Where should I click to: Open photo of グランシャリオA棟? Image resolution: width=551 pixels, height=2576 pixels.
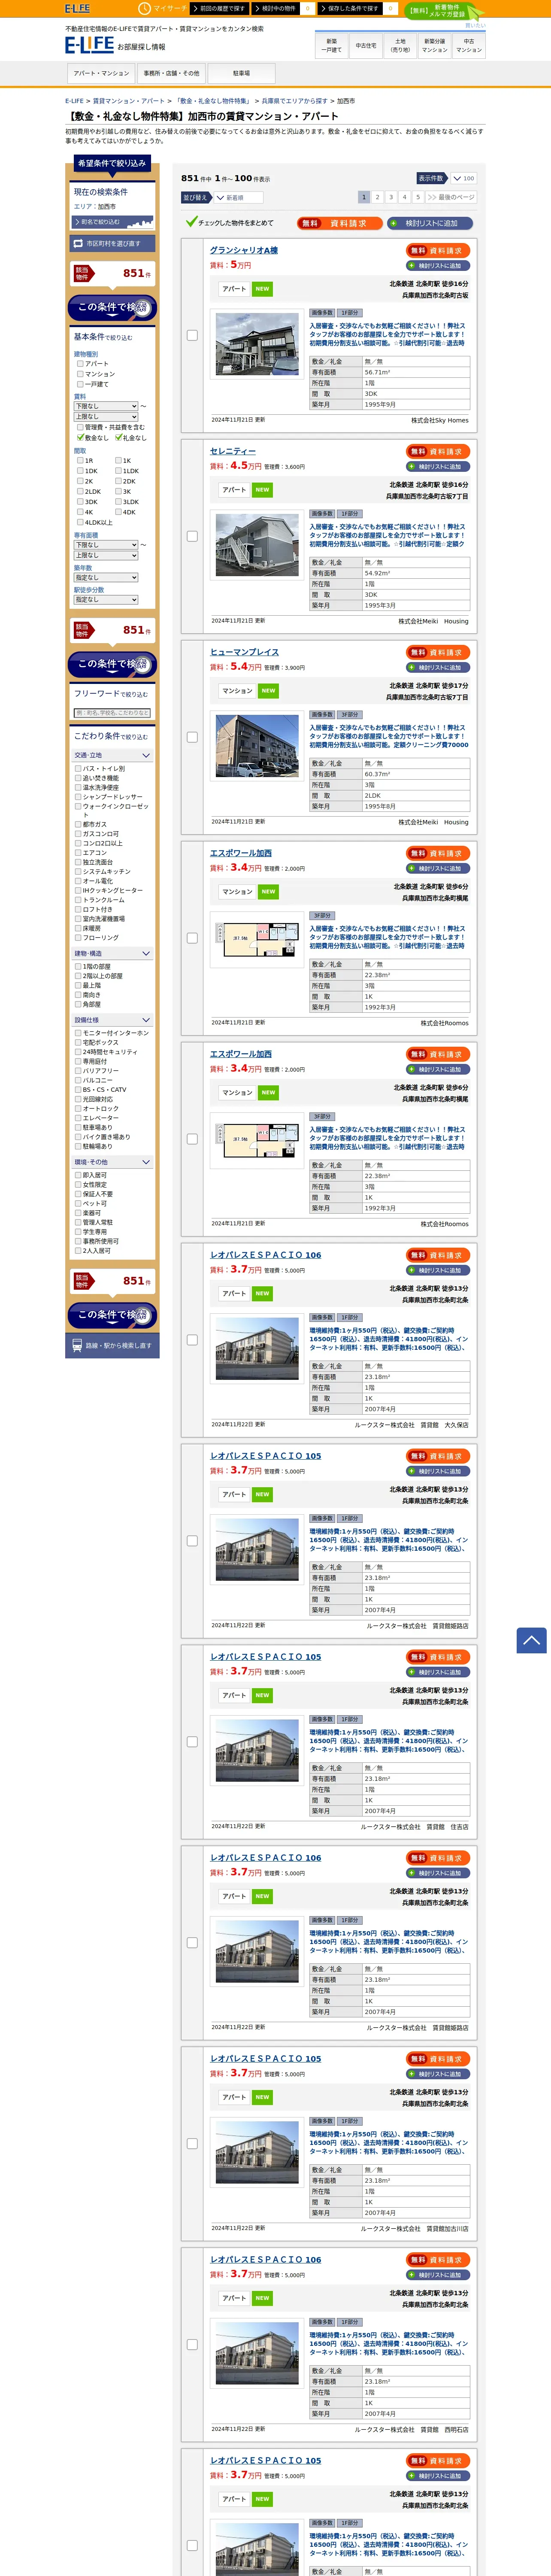click(257, 344)
